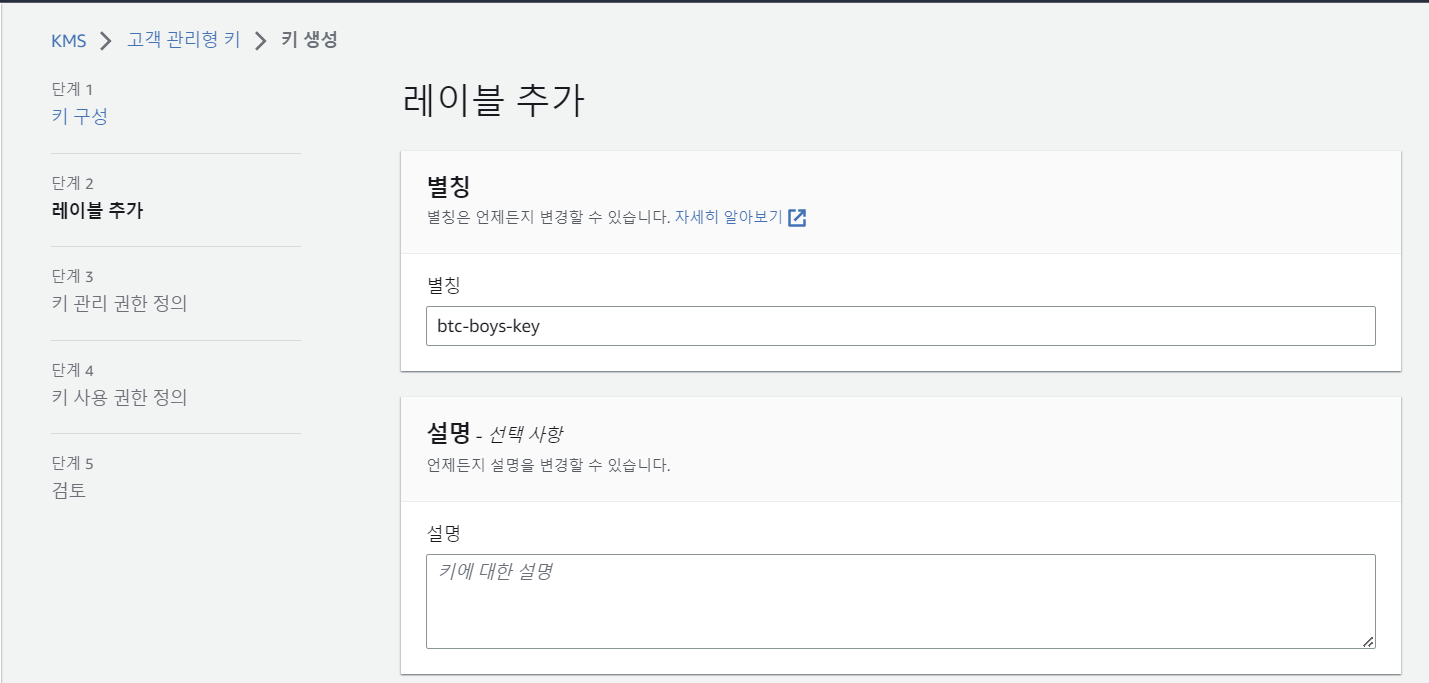The image size is (1429, 683).
Task: Click the 설명 label above the textarea
Action: click(444, 533)
